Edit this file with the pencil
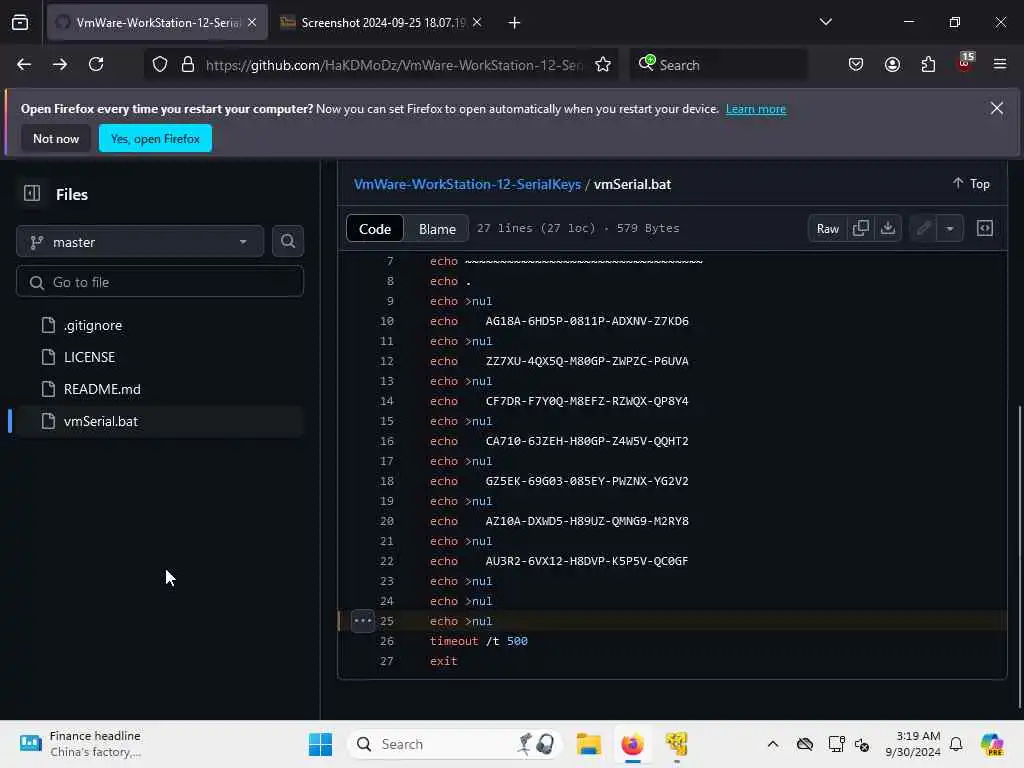The height and width of the screenshot is (768, 1024). 923,229
